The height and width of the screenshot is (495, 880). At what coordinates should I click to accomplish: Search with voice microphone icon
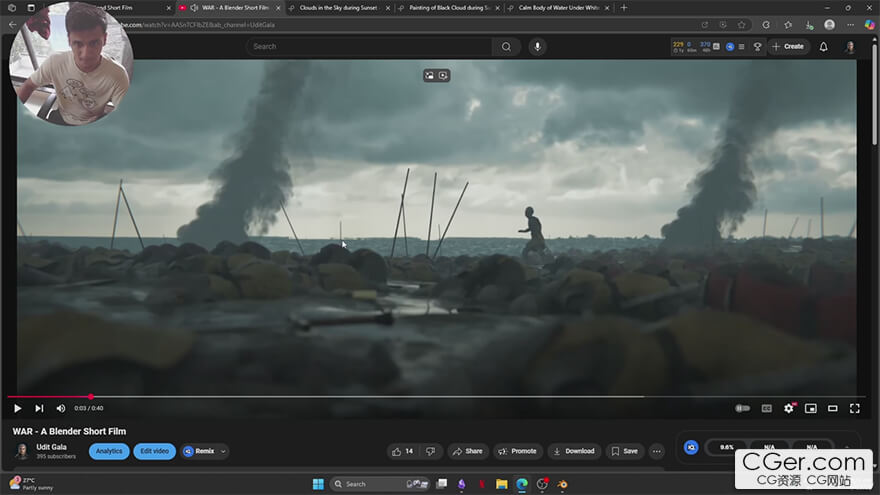(537, 47)
